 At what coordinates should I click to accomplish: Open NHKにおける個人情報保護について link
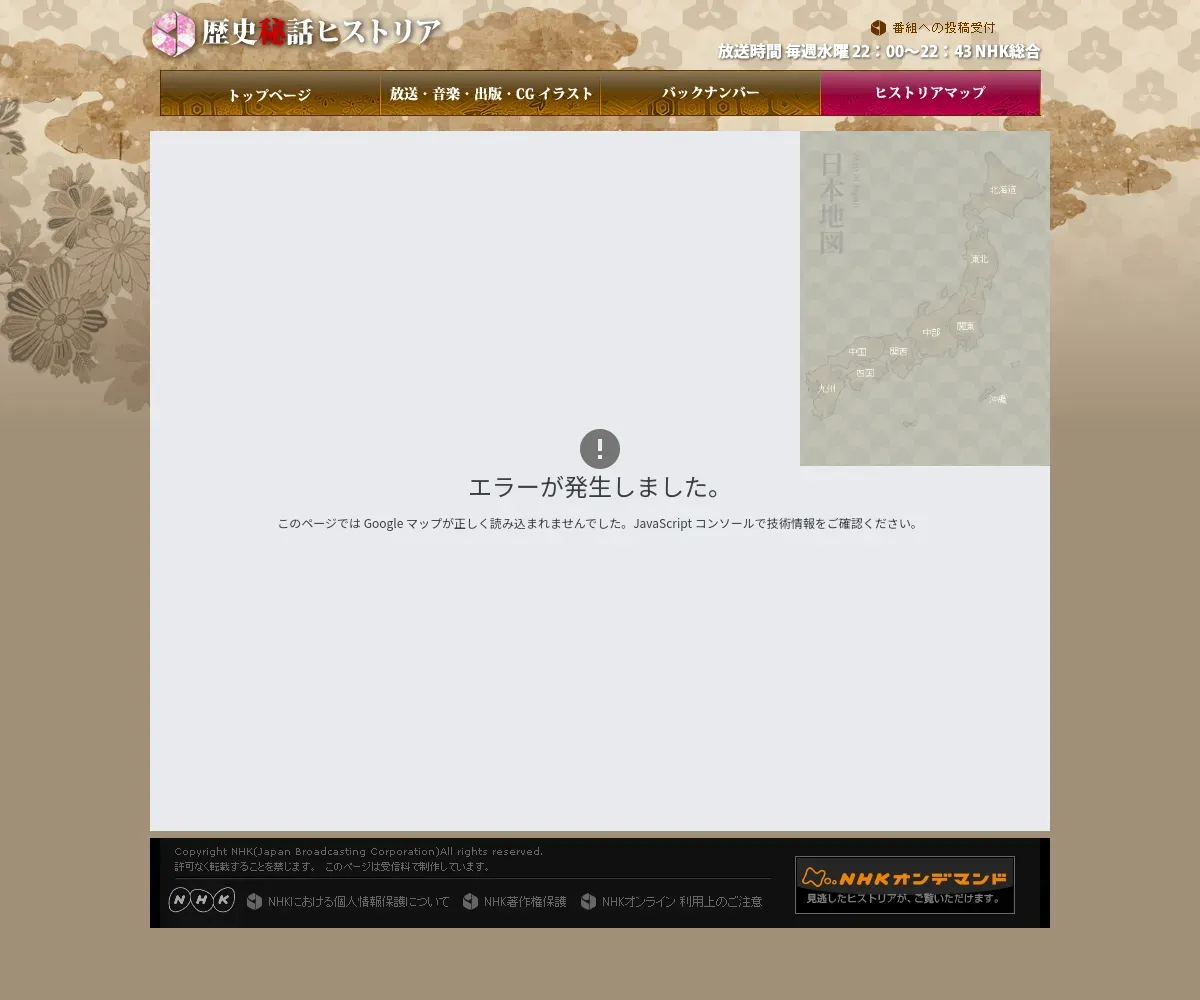click(358, 902)
